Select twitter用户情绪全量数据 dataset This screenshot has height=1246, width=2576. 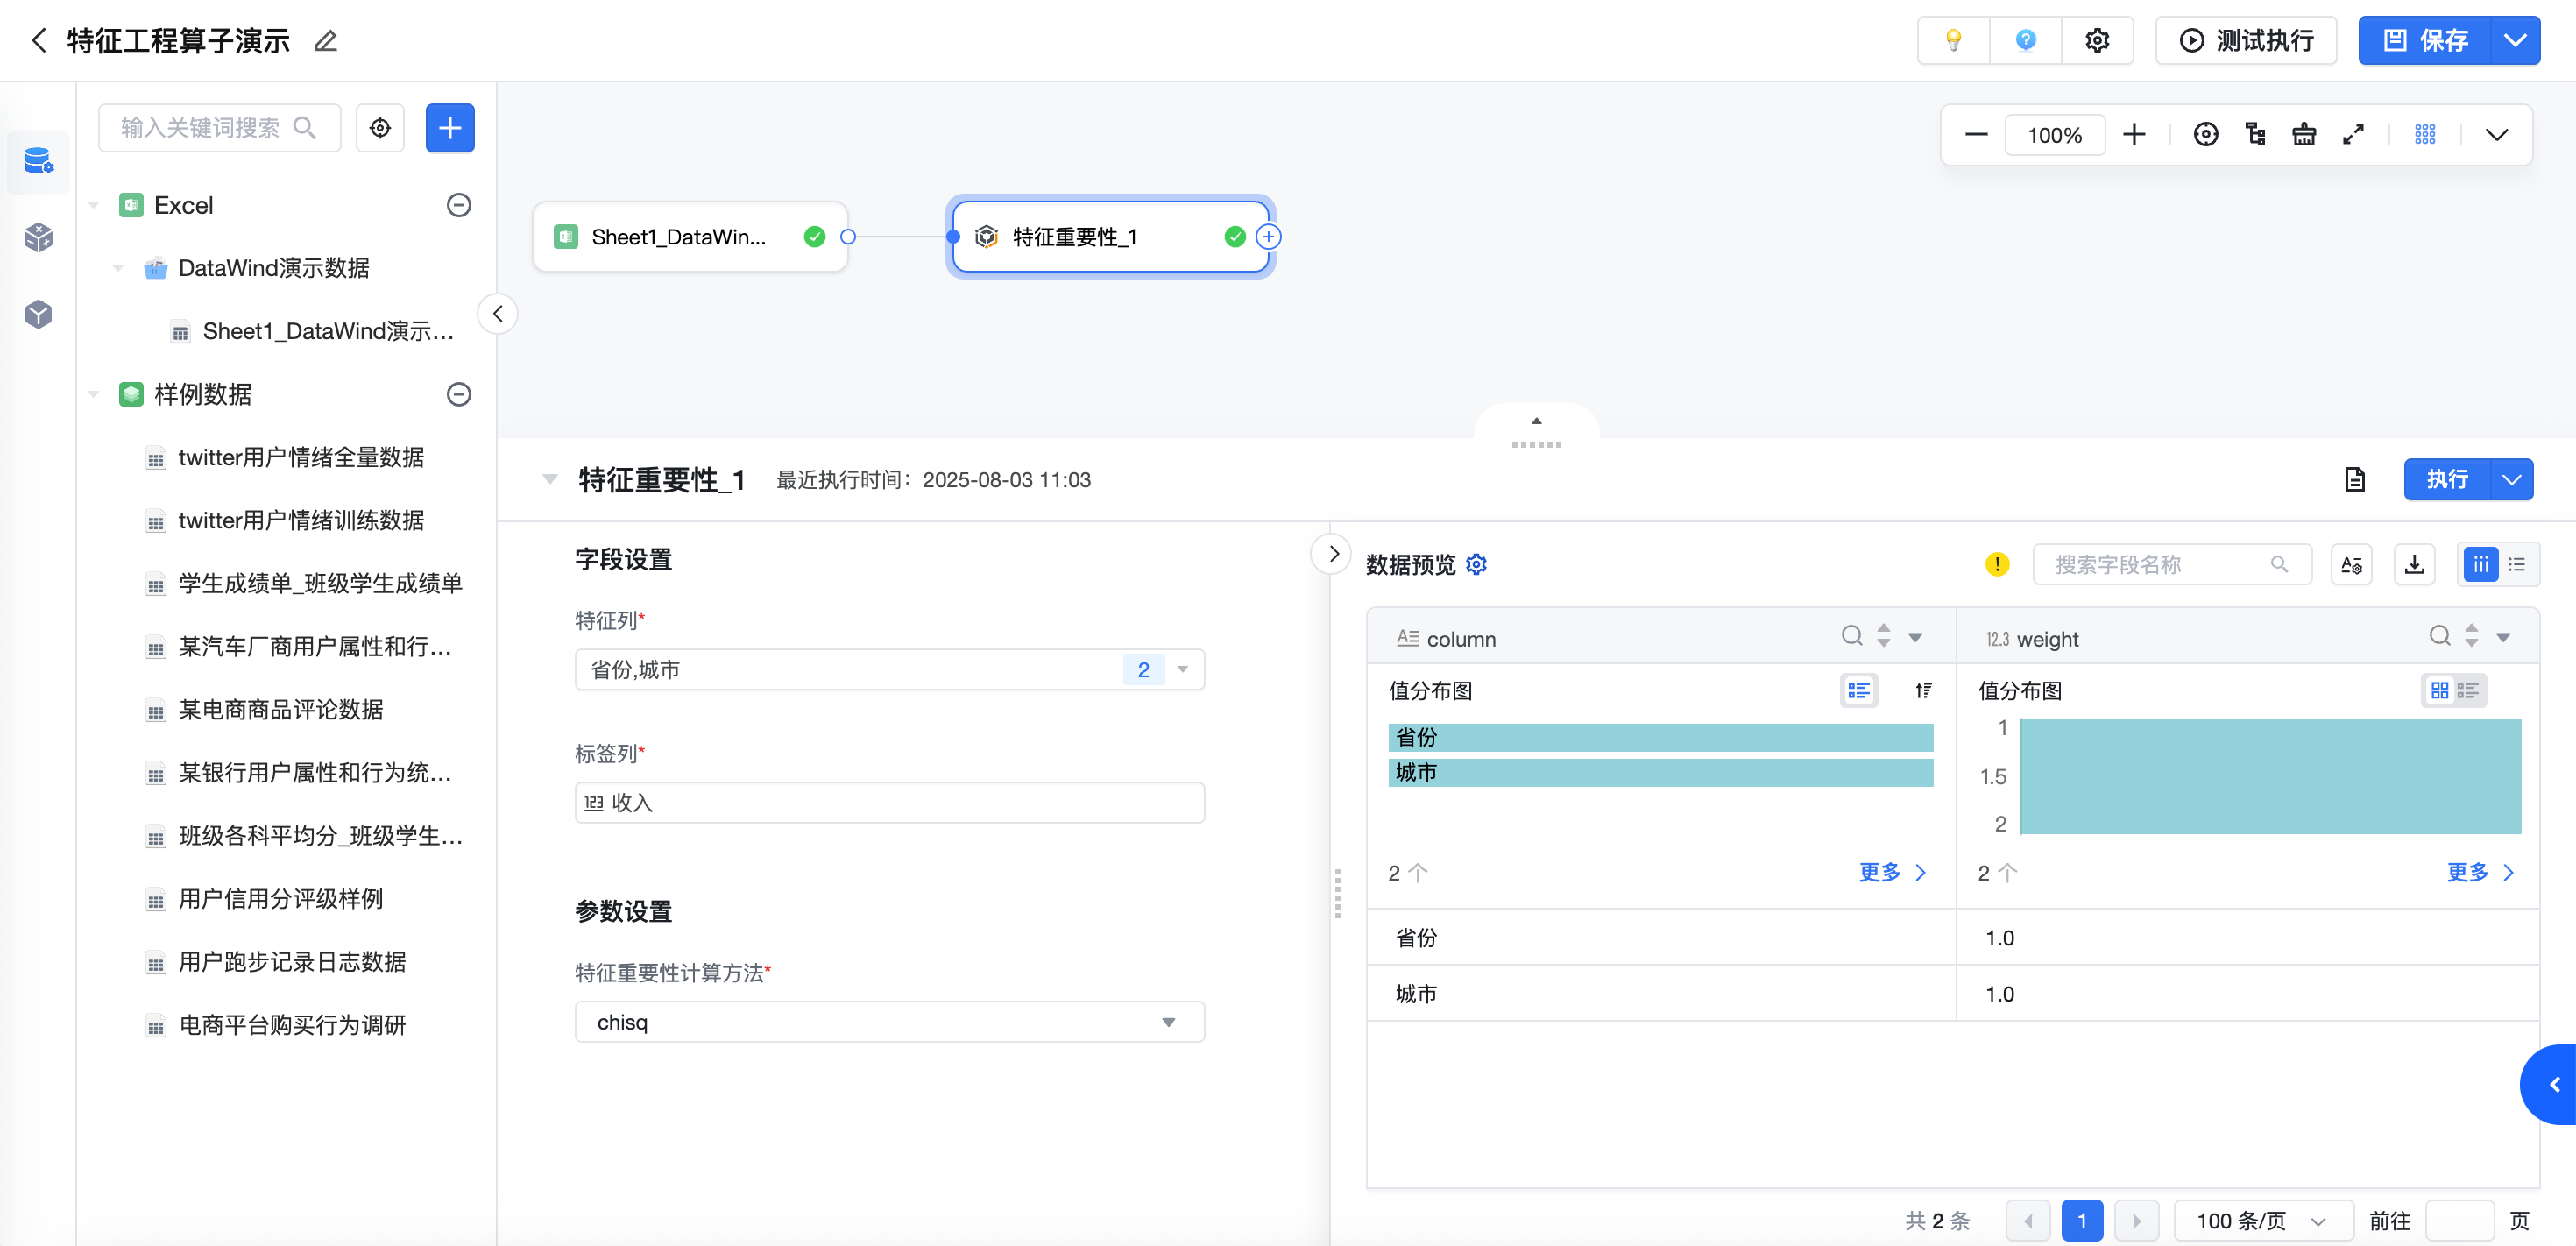[301, 458]
